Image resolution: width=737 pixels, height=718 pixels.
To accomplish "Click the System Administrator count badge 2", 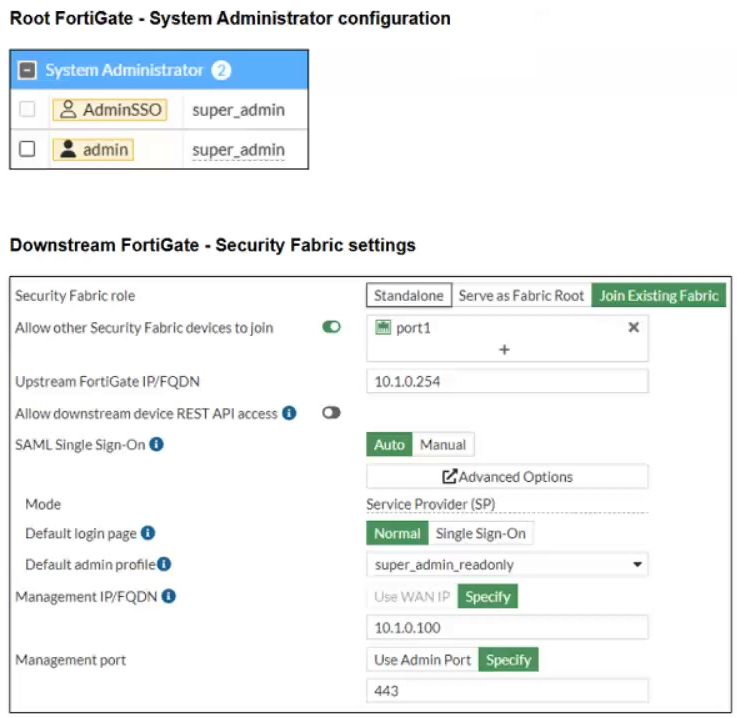I will 221,70.
